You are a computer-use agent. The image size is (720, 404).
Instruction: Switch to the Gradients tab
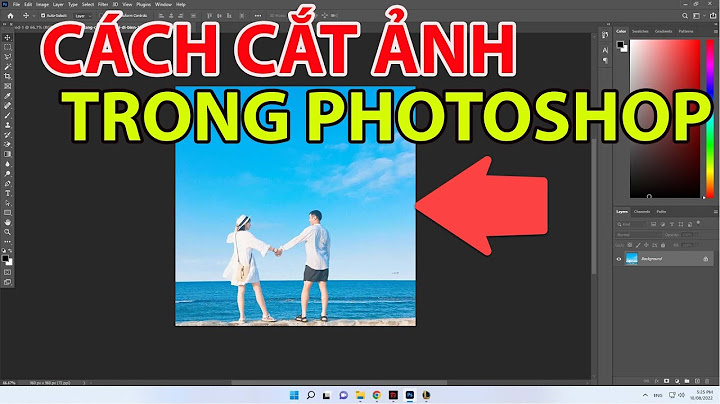click(664, 31)
